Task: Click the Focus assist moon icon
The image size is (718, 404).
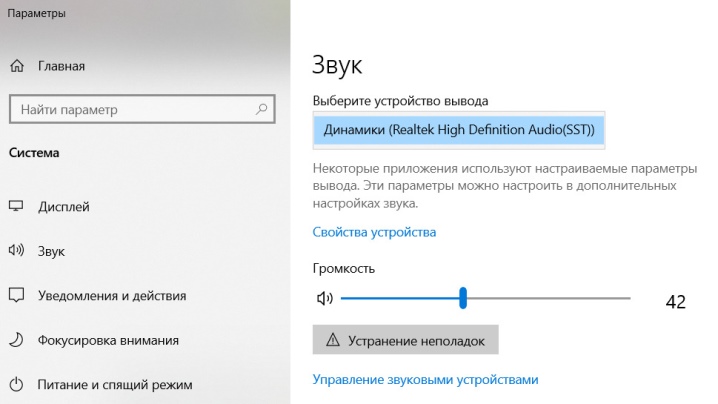Action: pos(16,340)
